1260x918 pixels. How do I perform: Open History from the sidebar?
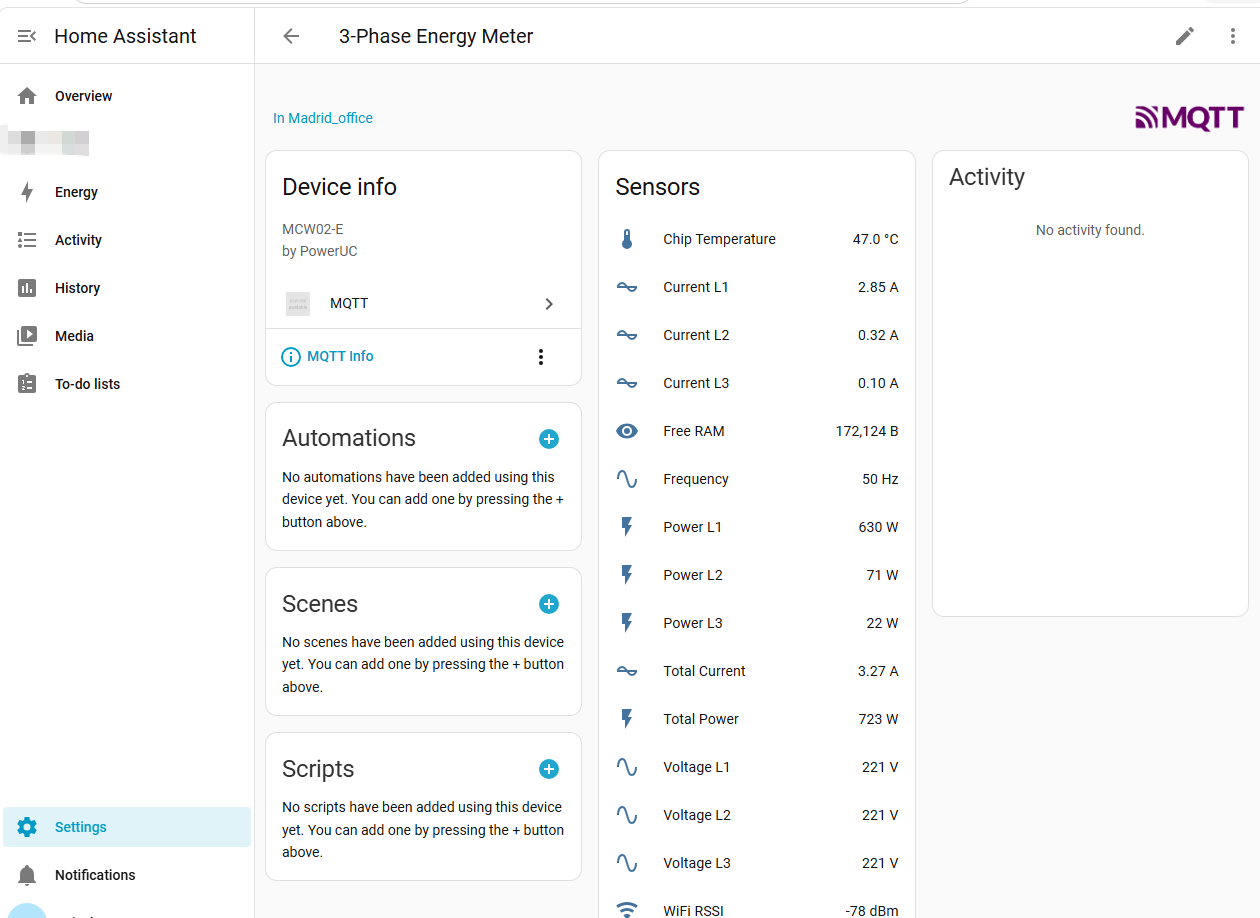tap(127, 288)
